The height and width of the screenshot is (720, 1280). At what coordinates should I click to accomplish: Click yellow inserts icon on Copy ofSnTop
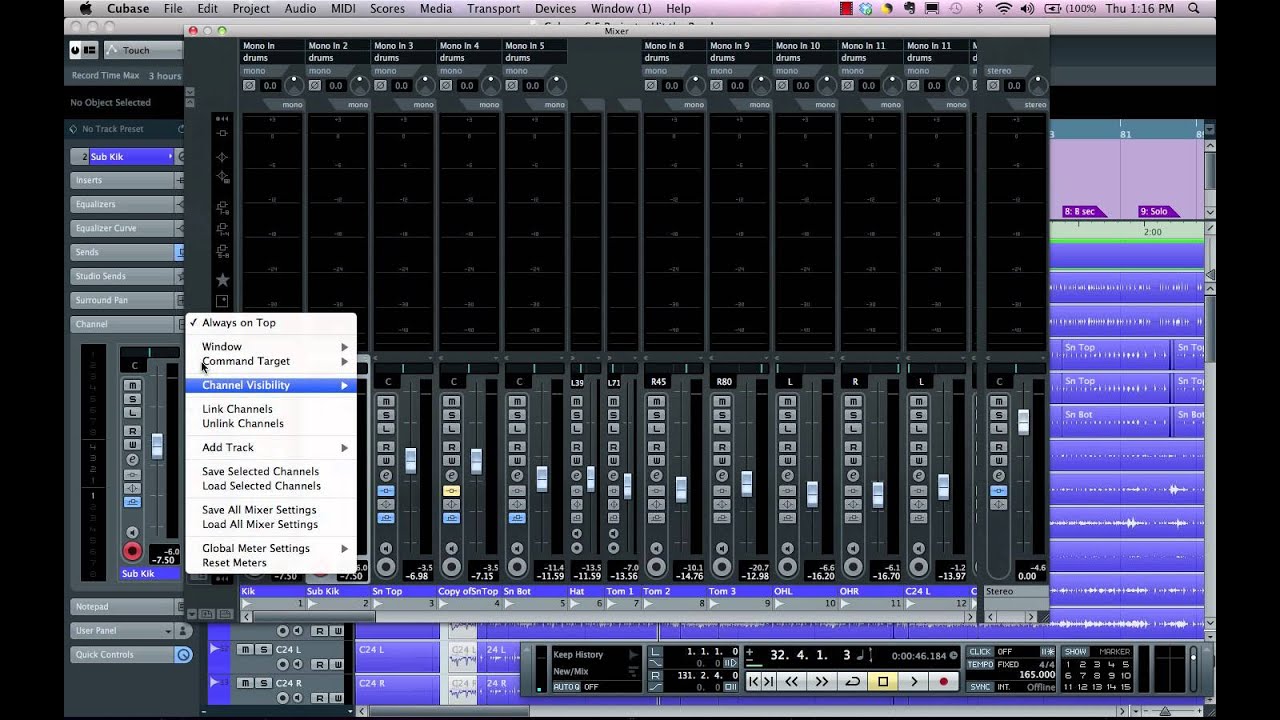451,491
